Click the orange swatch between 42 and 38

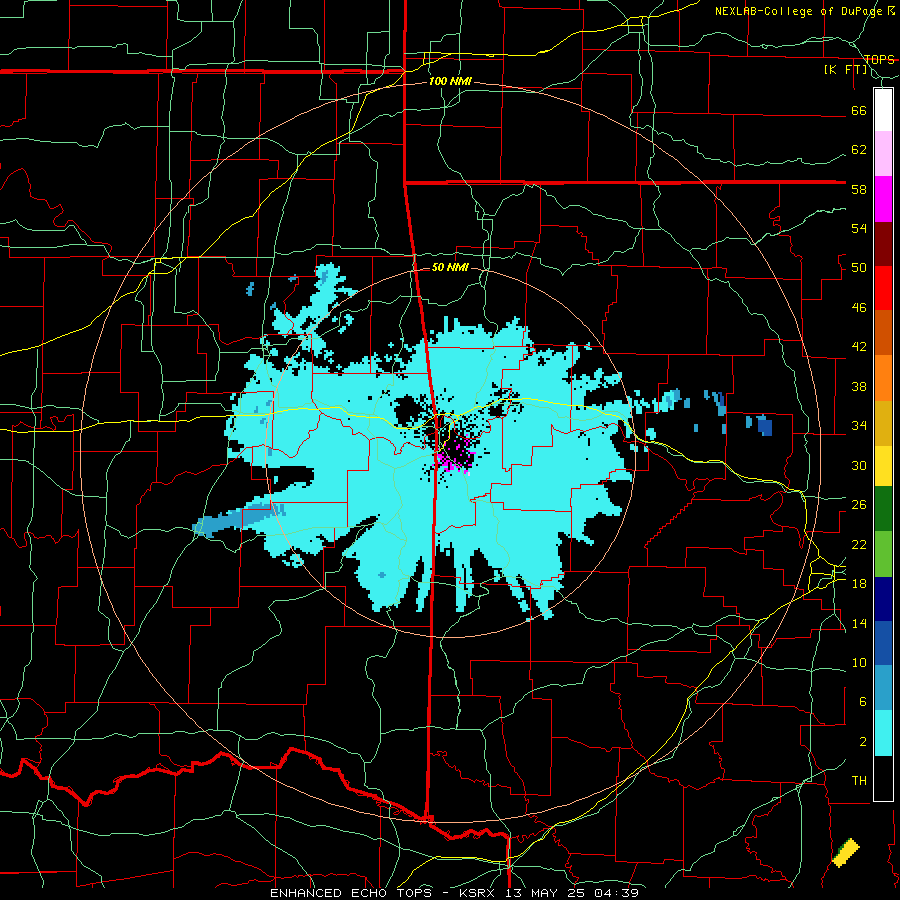[x=883, y=378]
